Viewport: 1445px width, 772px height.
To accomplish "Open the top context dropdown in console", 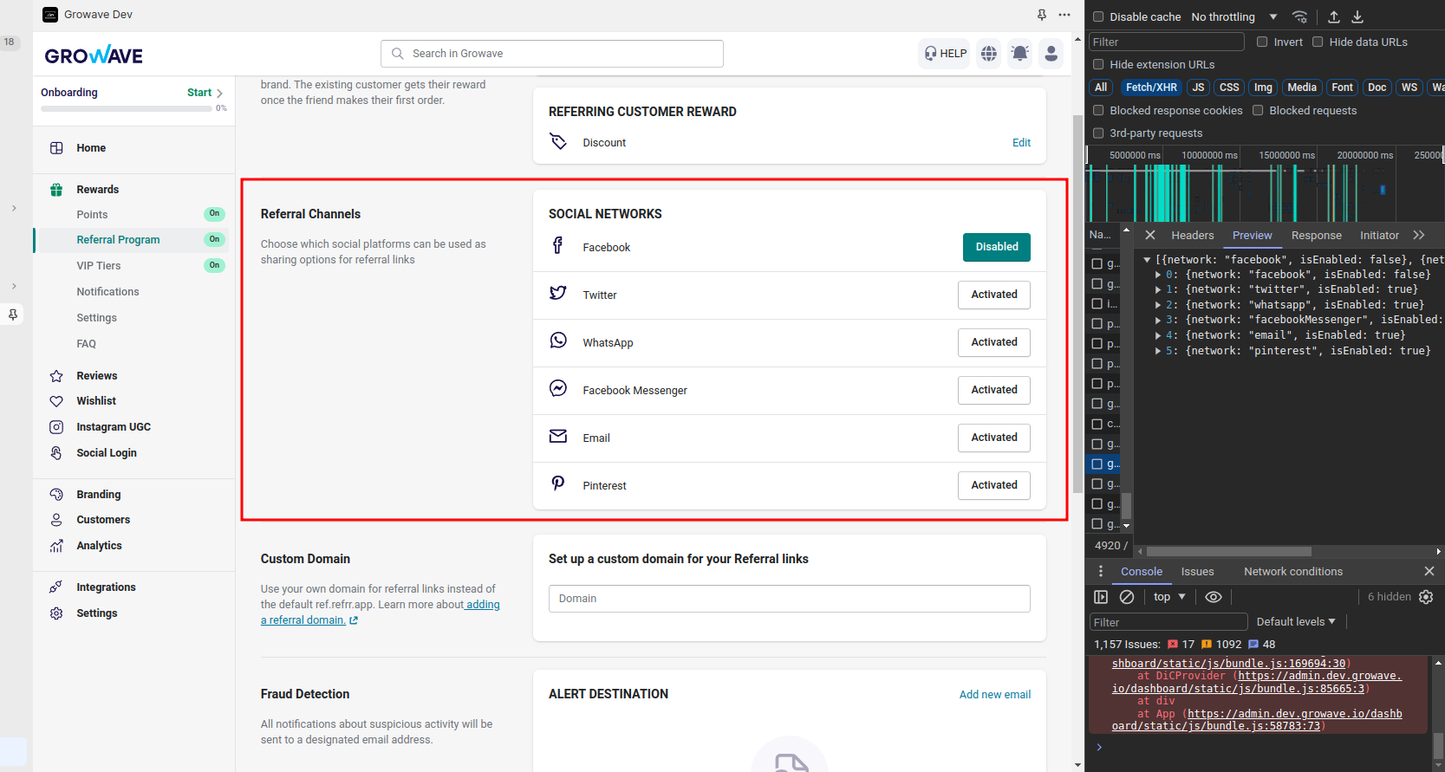I will coord(1168,597).
